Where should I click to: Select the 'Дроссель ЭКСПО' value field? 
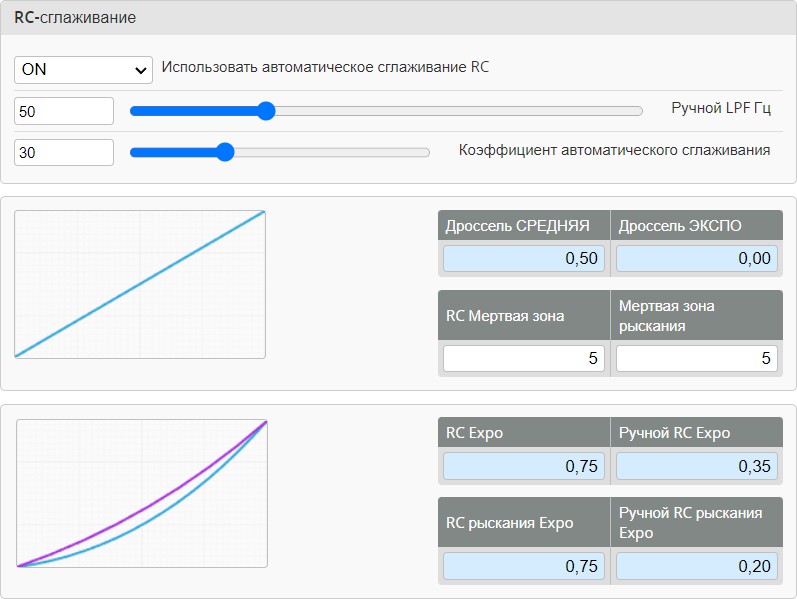pyautogui.click(x=697, y=259)
